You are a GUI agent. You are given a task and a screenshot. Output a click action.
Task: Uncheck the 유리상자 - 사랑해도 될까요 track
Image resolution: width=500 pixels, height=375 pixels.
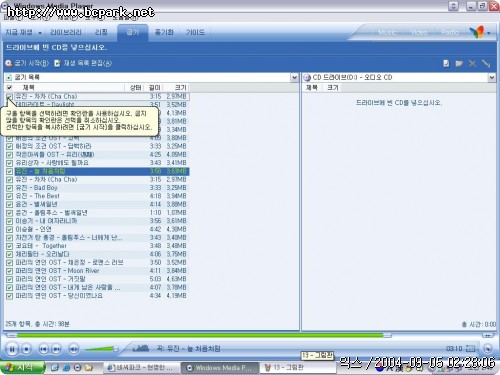(9, 163)
